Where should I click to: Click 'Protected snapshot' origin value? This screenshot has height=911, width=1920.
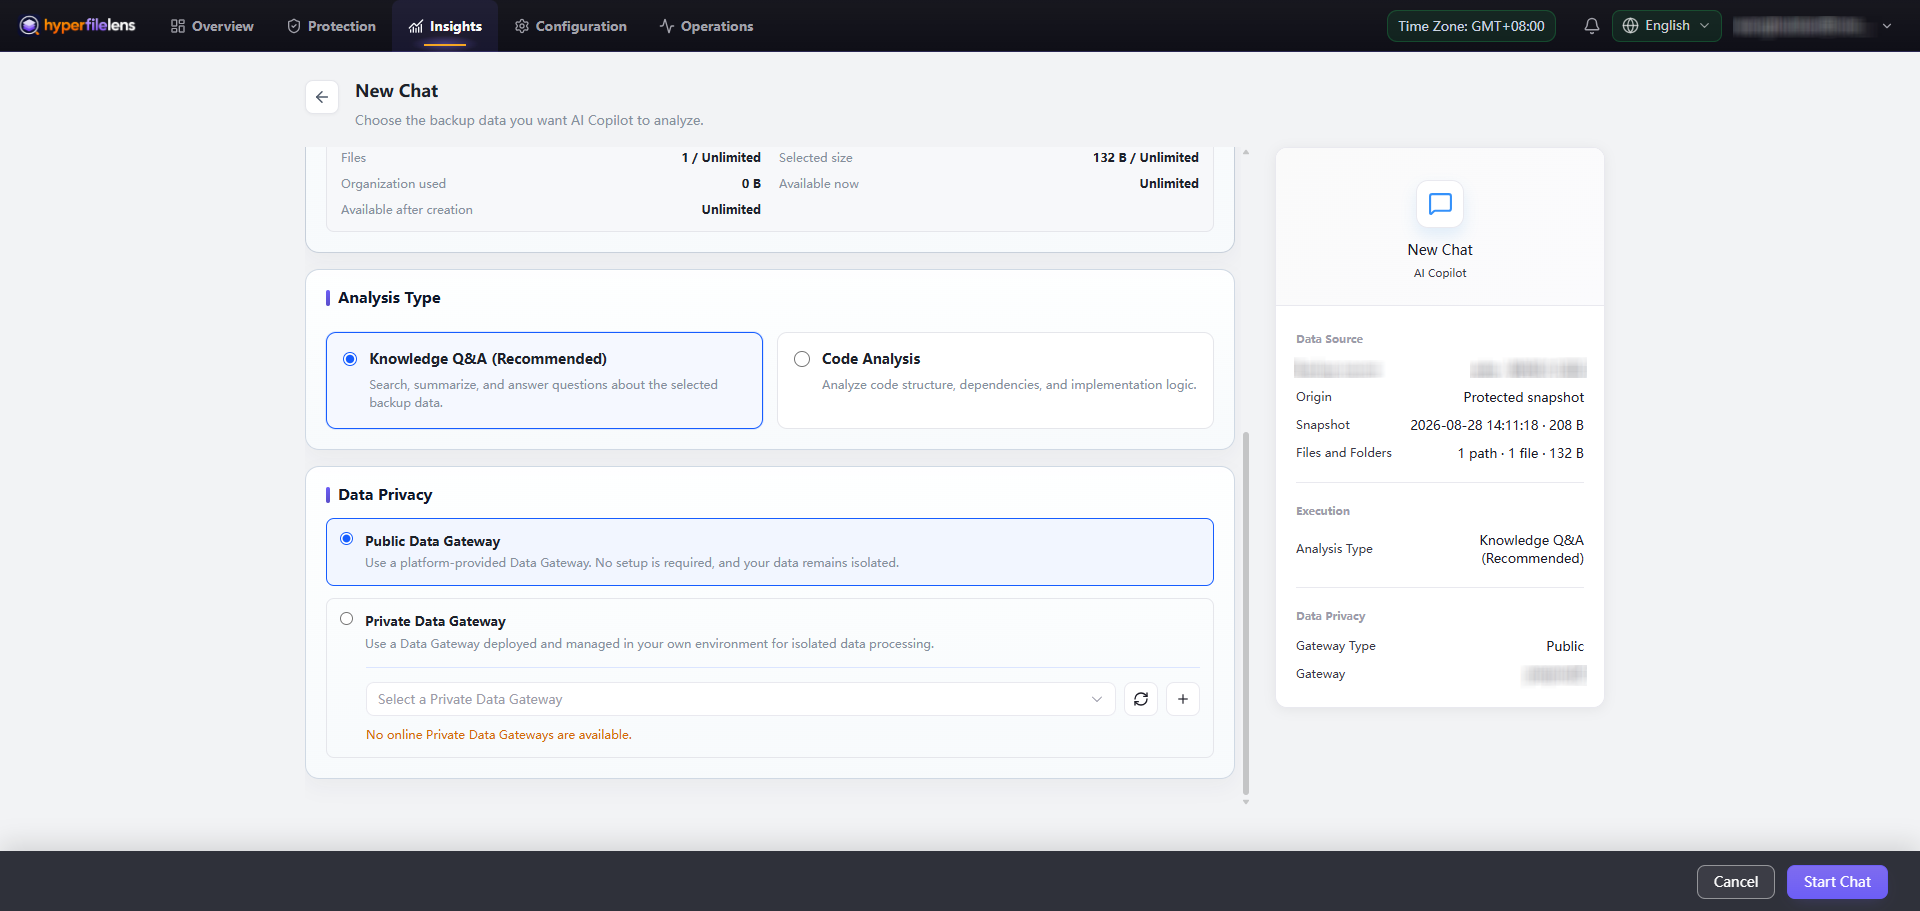tap(1523, 397)
